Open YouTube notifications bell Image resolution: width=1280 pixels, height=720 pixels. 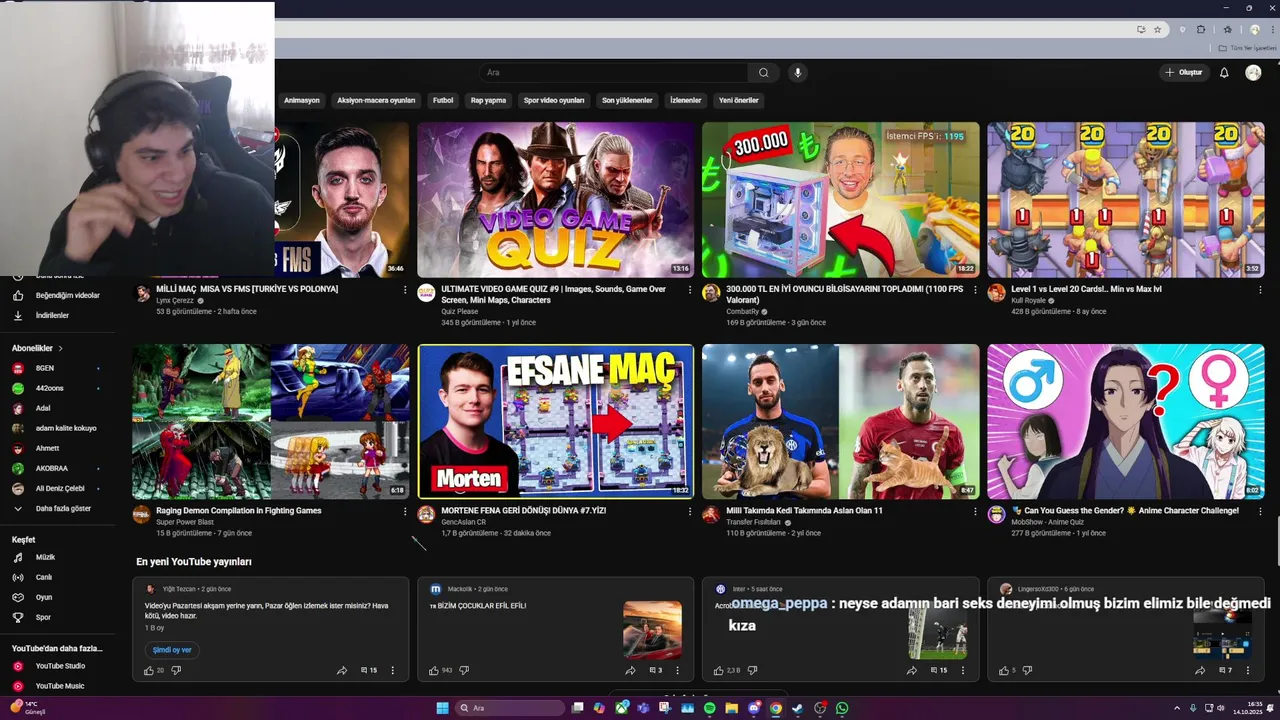click(x=1224, y=73)
